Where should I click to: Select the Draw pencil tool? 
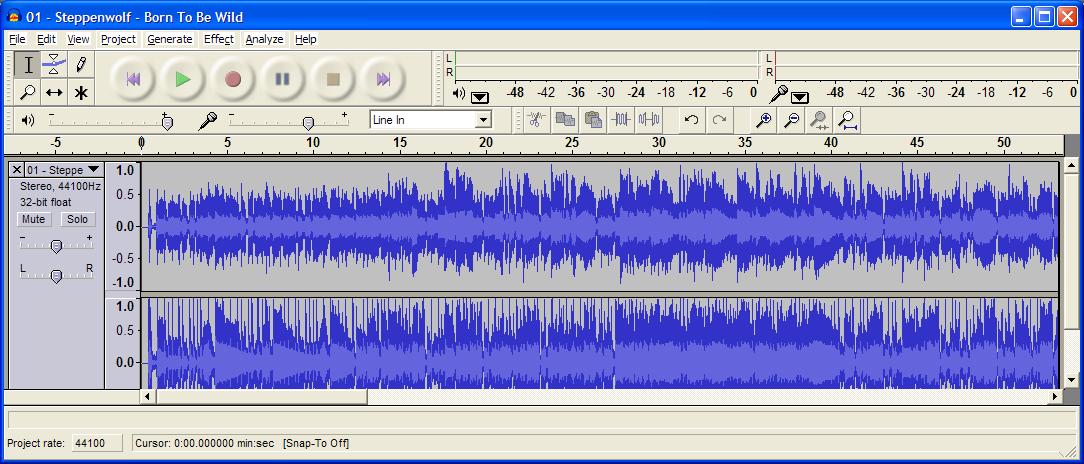pos(81,65)
